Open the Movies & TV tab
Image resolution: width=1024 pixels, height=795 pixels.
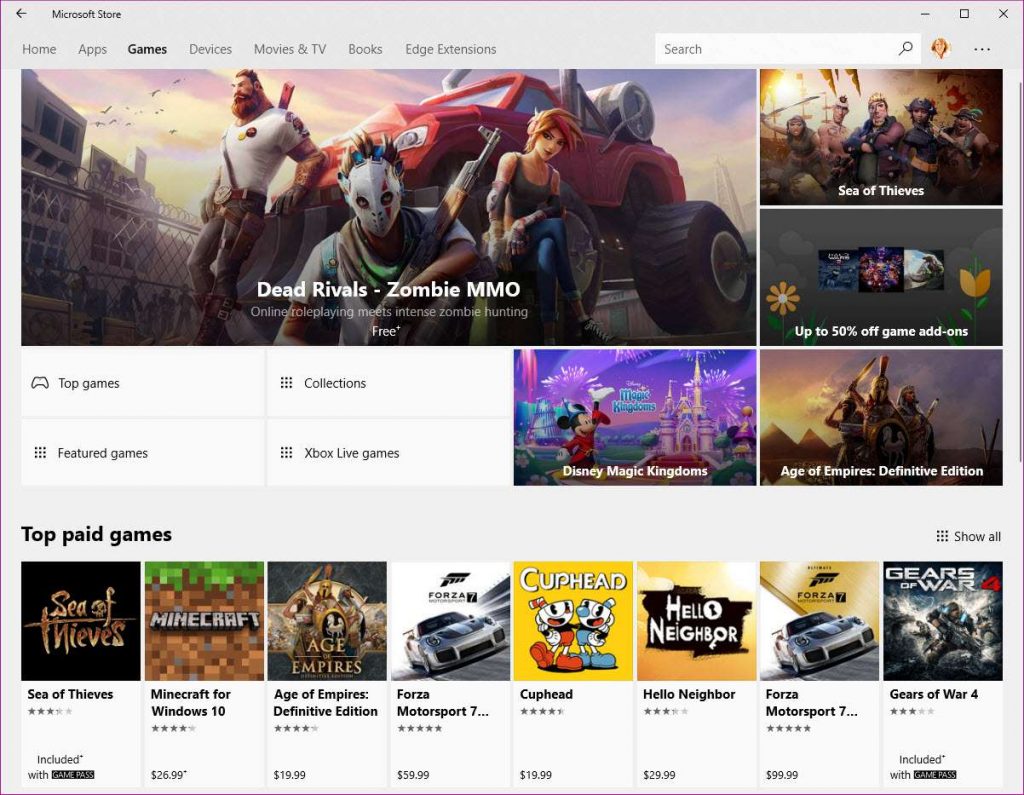[290, 49]
